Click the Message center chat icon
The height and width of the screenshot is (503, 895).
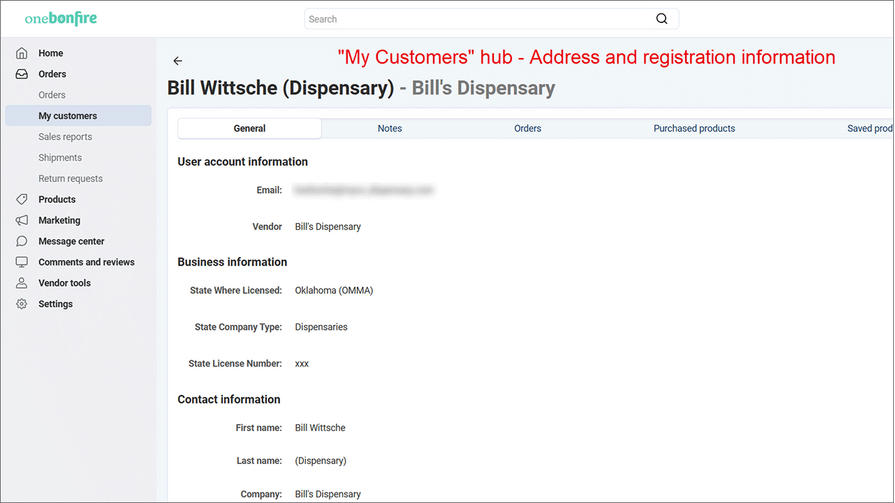pyautogui.click(x=22, y=241)
